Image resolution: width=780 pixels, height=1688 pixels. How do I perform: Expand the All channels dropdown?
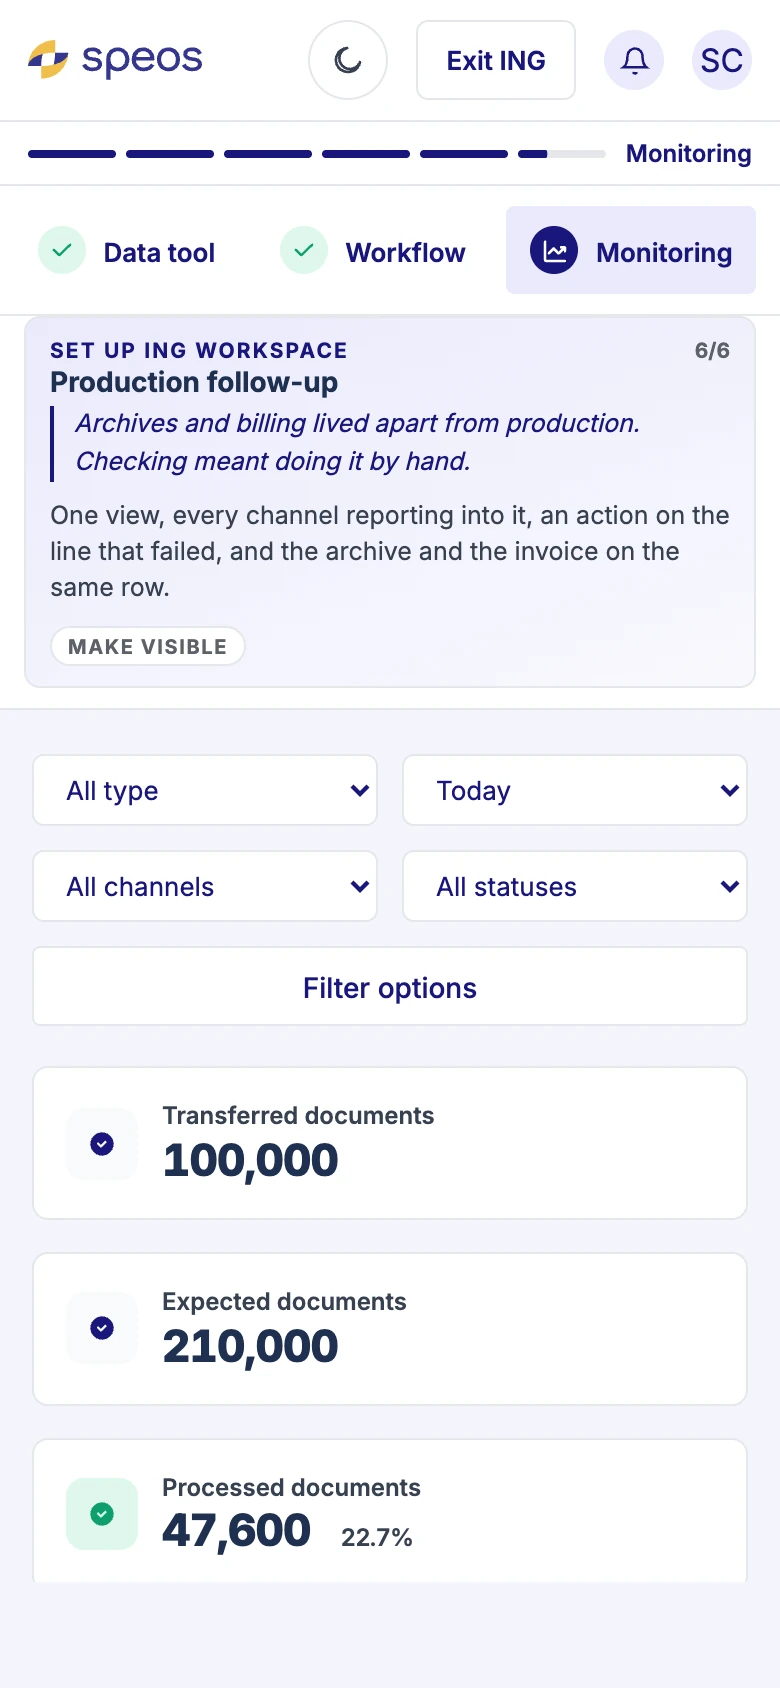click(x=205, y=886)
